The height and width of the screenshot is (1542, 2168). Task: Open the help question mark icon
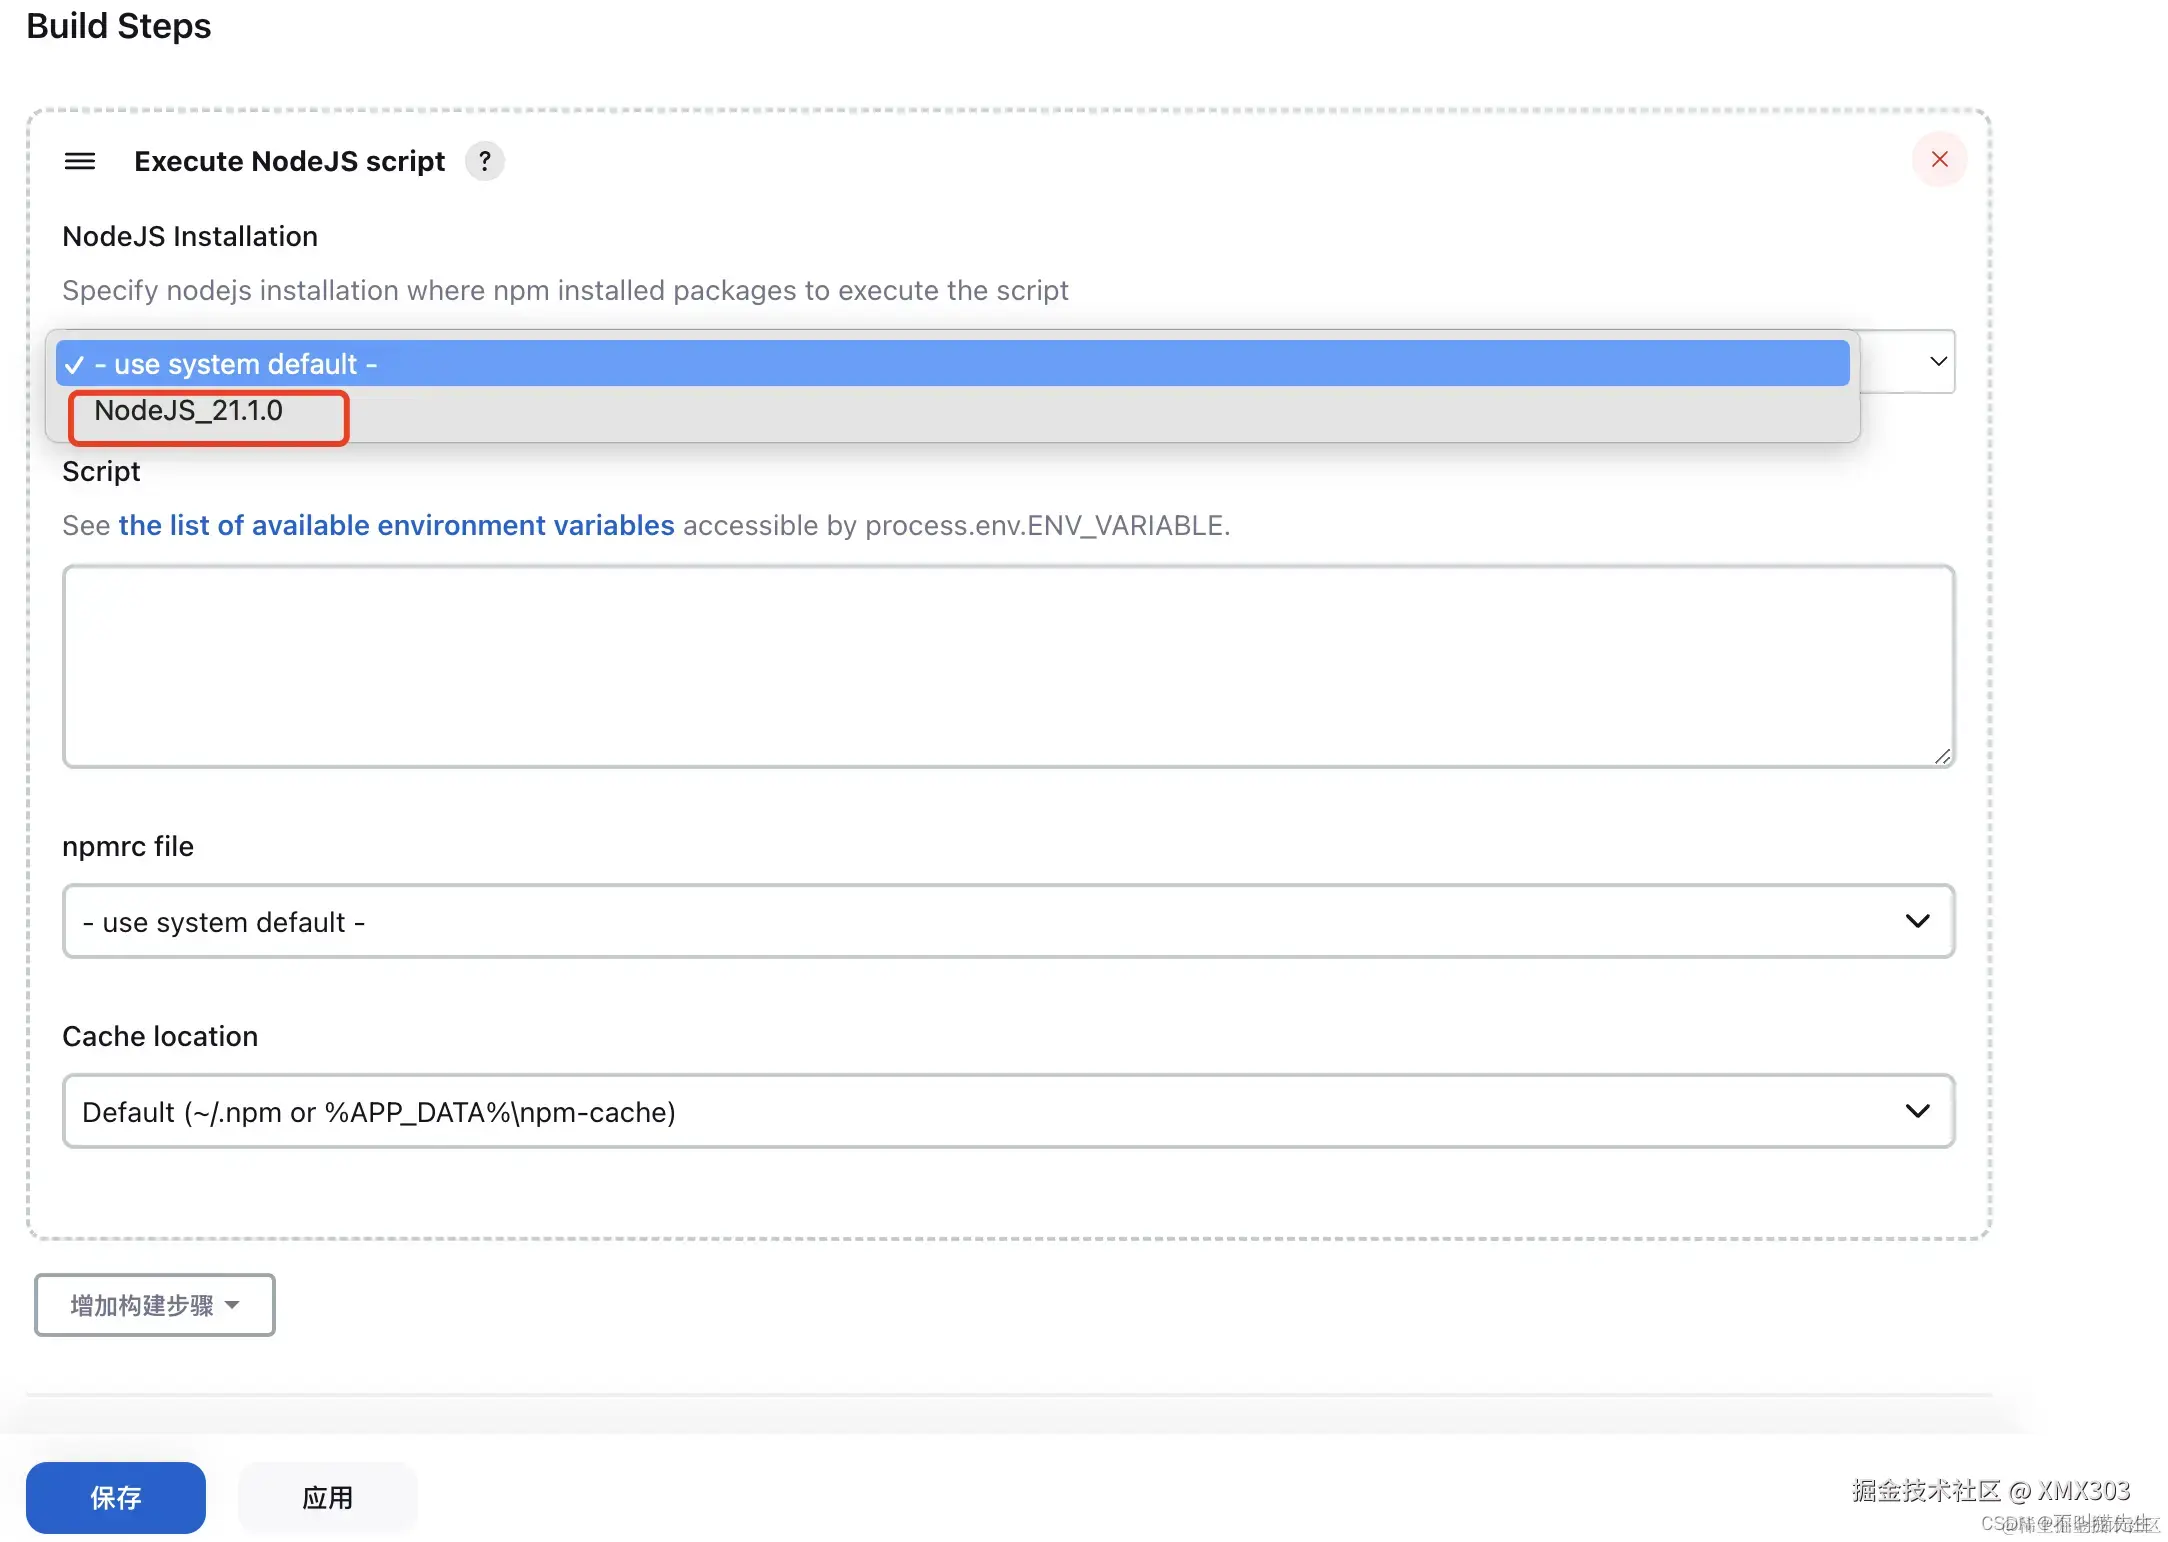[485, 161]
